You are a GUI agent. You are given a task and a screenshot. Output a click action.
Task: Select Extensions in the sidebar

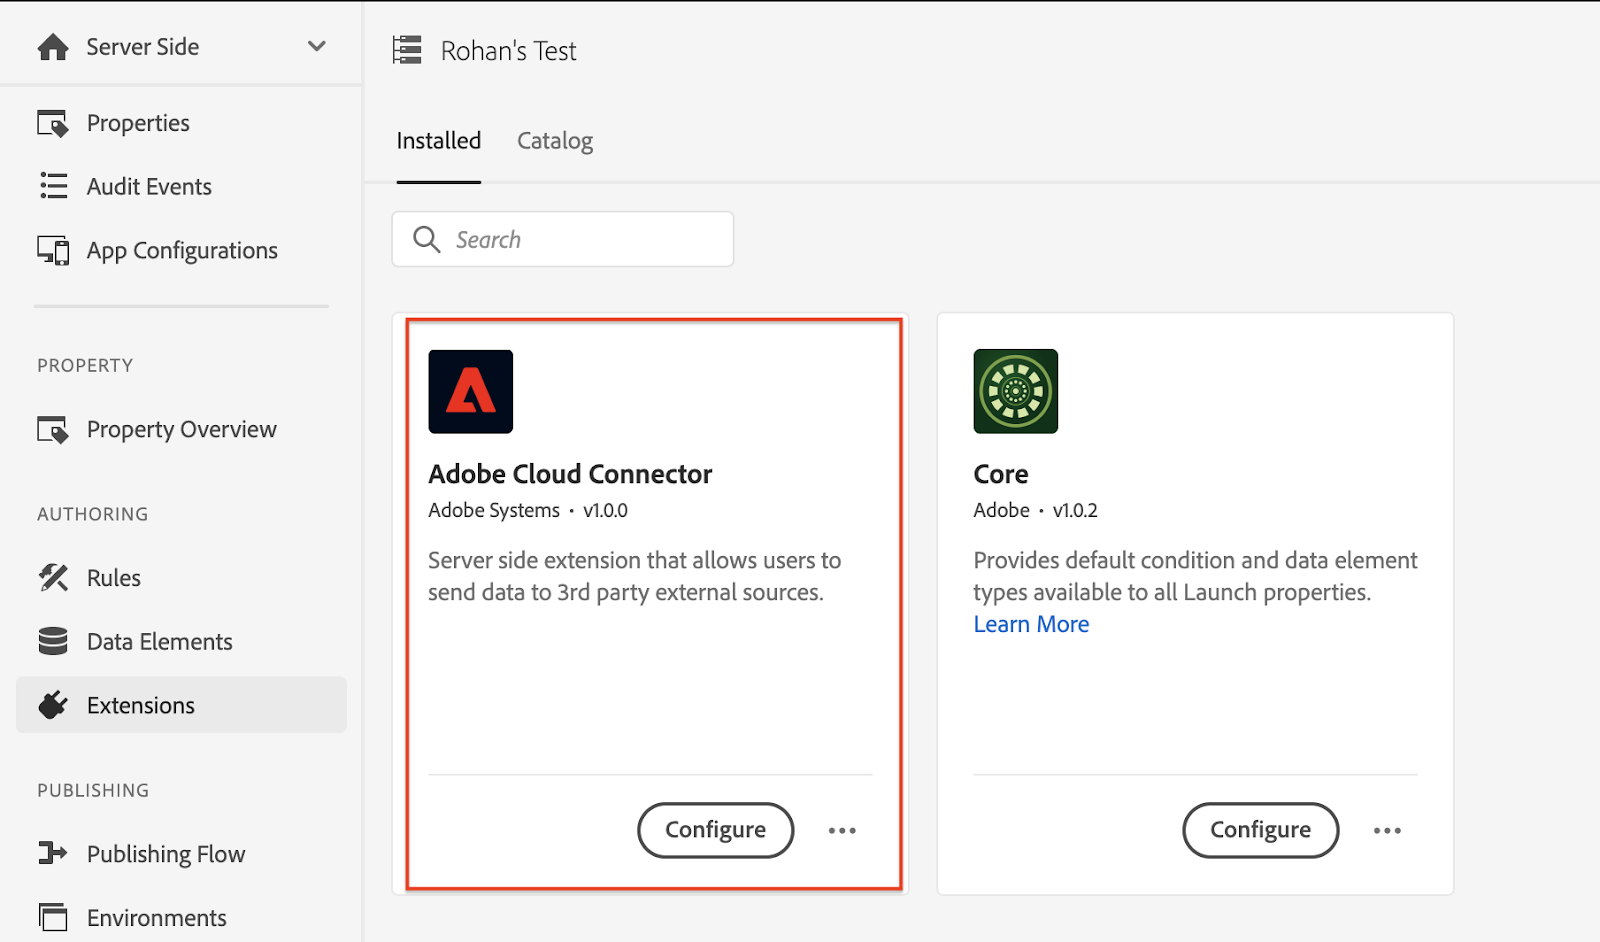tap(140, 705)
